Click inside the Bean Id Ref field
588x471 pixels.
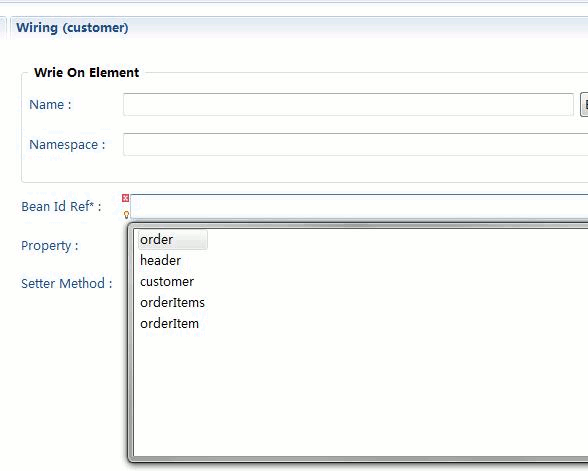359,207
